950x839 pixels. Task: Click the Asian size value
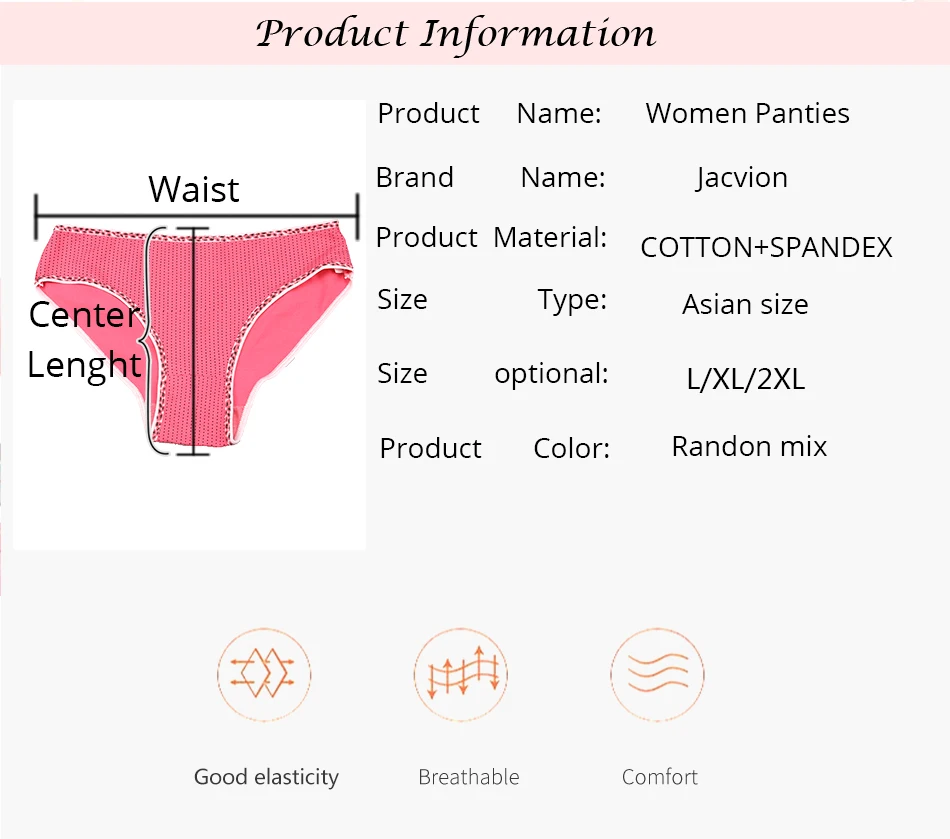coord(745,304)
